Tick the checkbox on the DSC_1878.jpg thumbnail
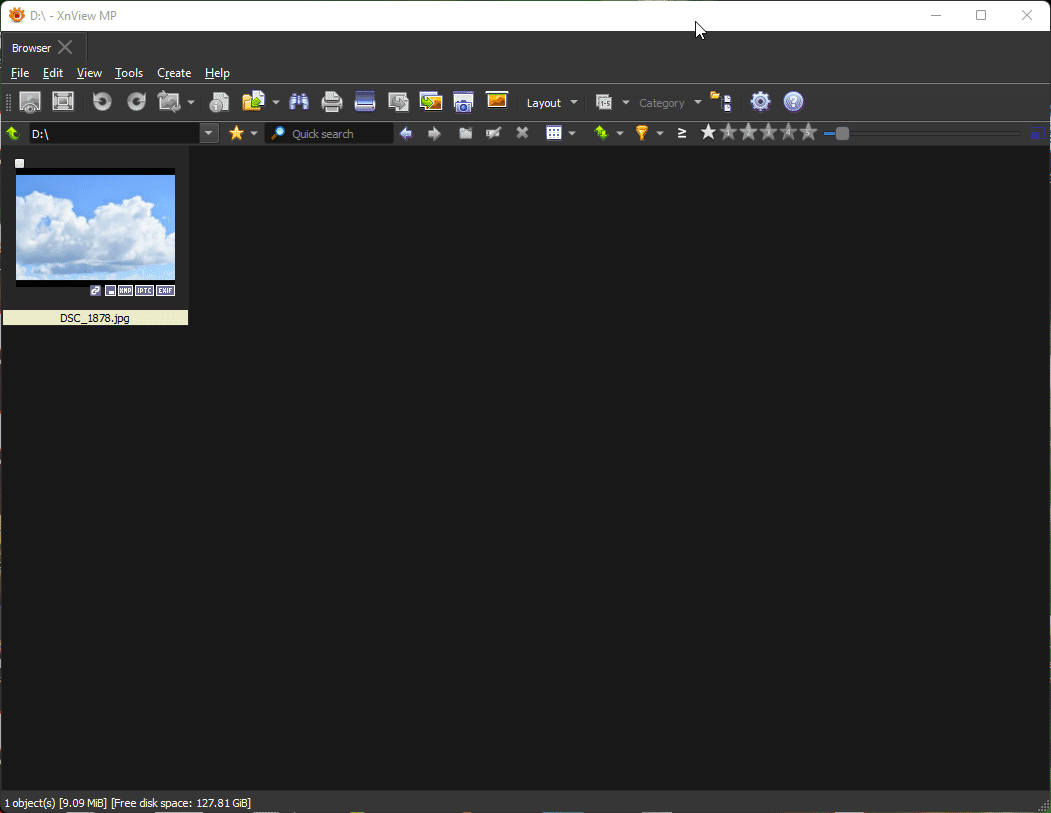This screenshot has width=1051, height=813. (19, 163)
